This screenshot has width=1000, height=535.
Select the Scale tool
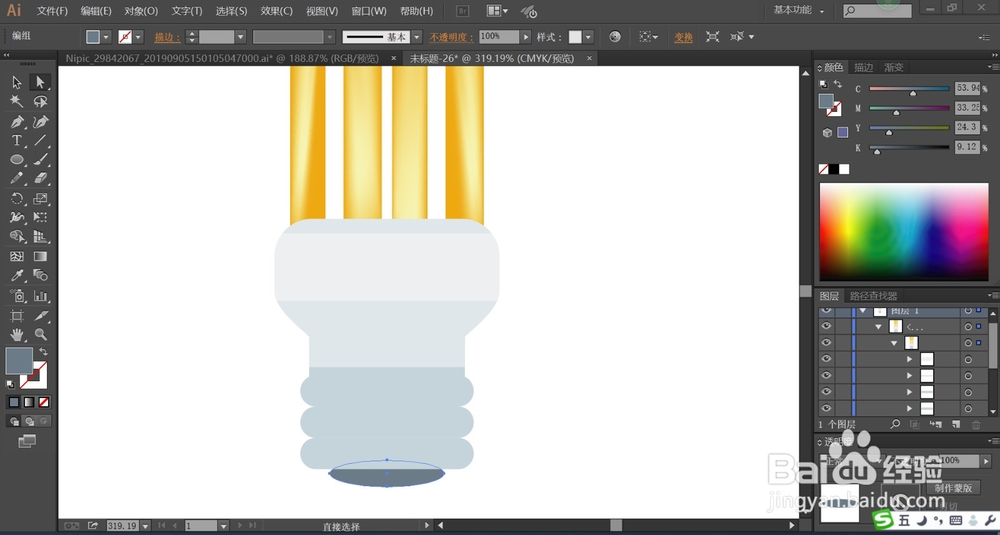pos(40,198)
